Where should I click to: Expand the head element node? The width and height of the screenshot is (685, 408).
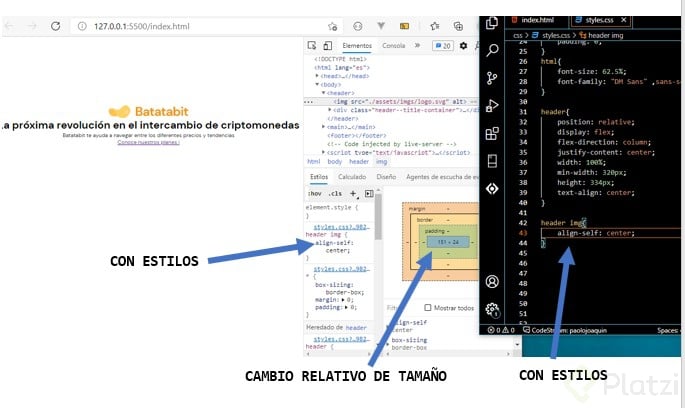point(317,76)
